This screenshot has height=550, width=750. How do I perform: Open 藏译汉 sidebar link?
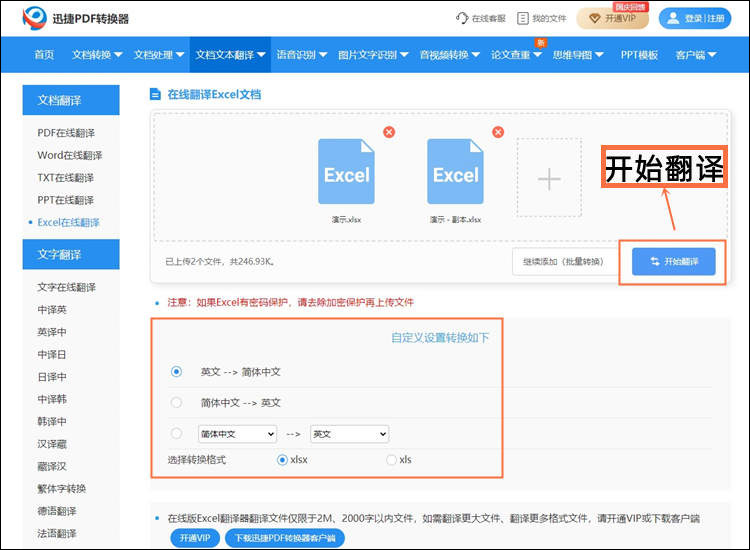[x=52, y=466]
